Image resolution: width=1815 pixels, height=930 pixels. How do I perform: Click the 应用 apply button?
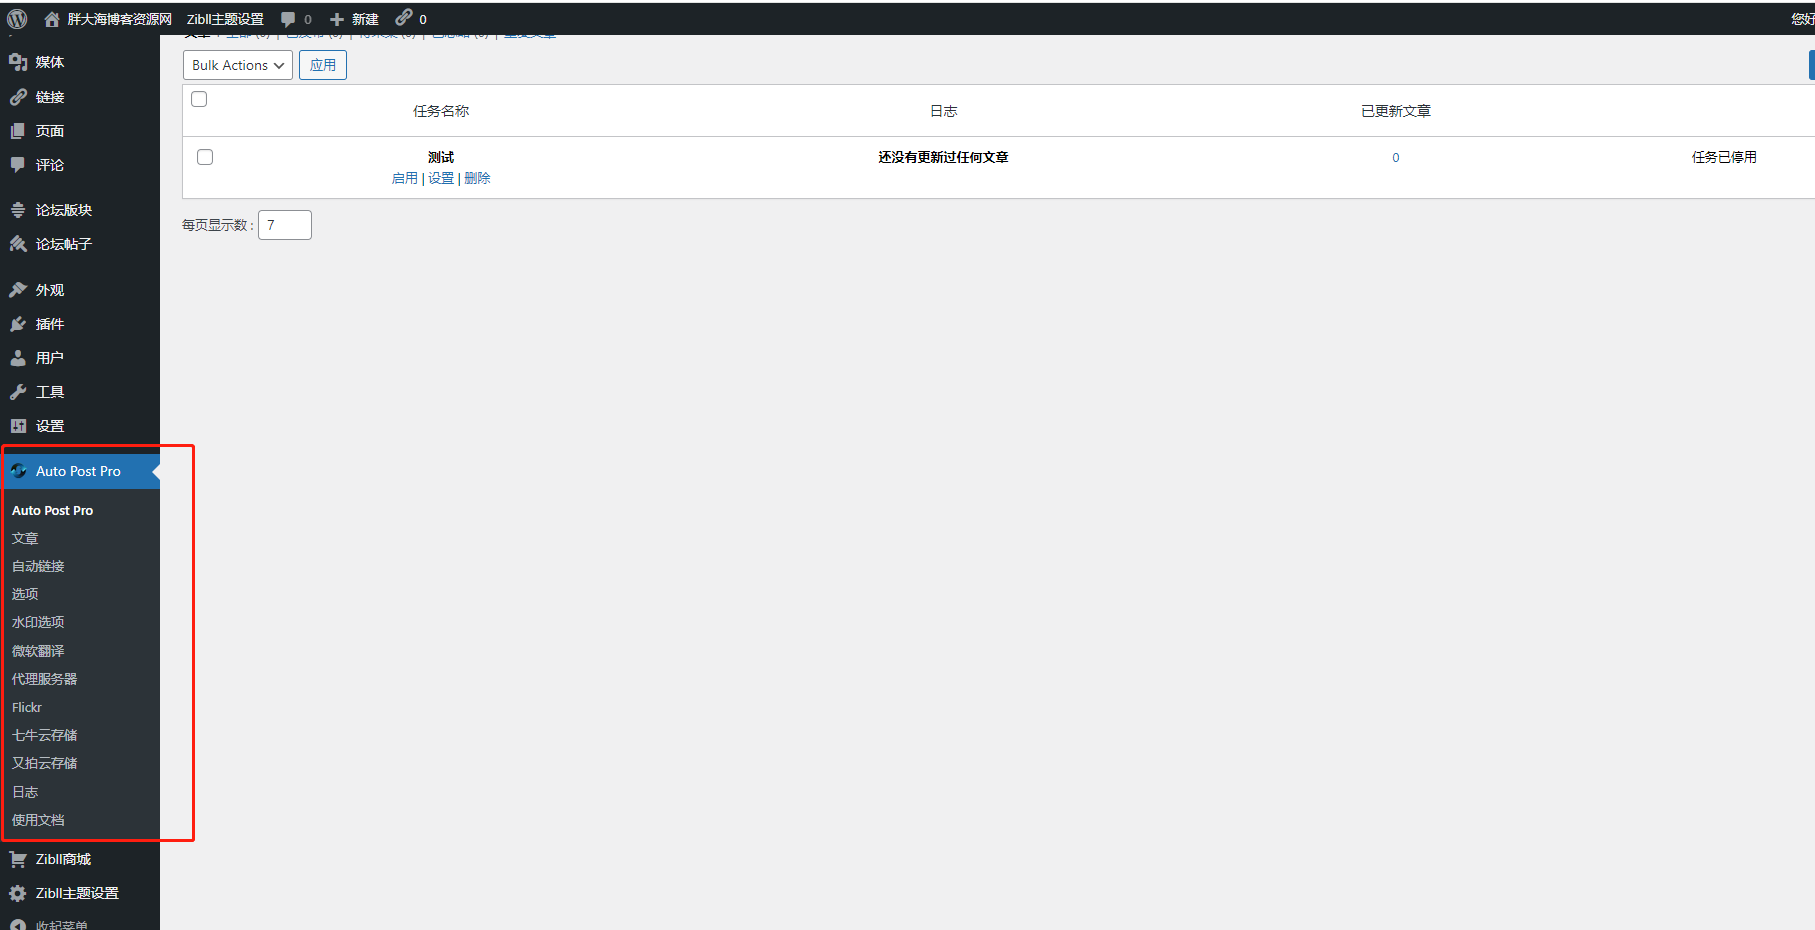(x=323, y=65)
